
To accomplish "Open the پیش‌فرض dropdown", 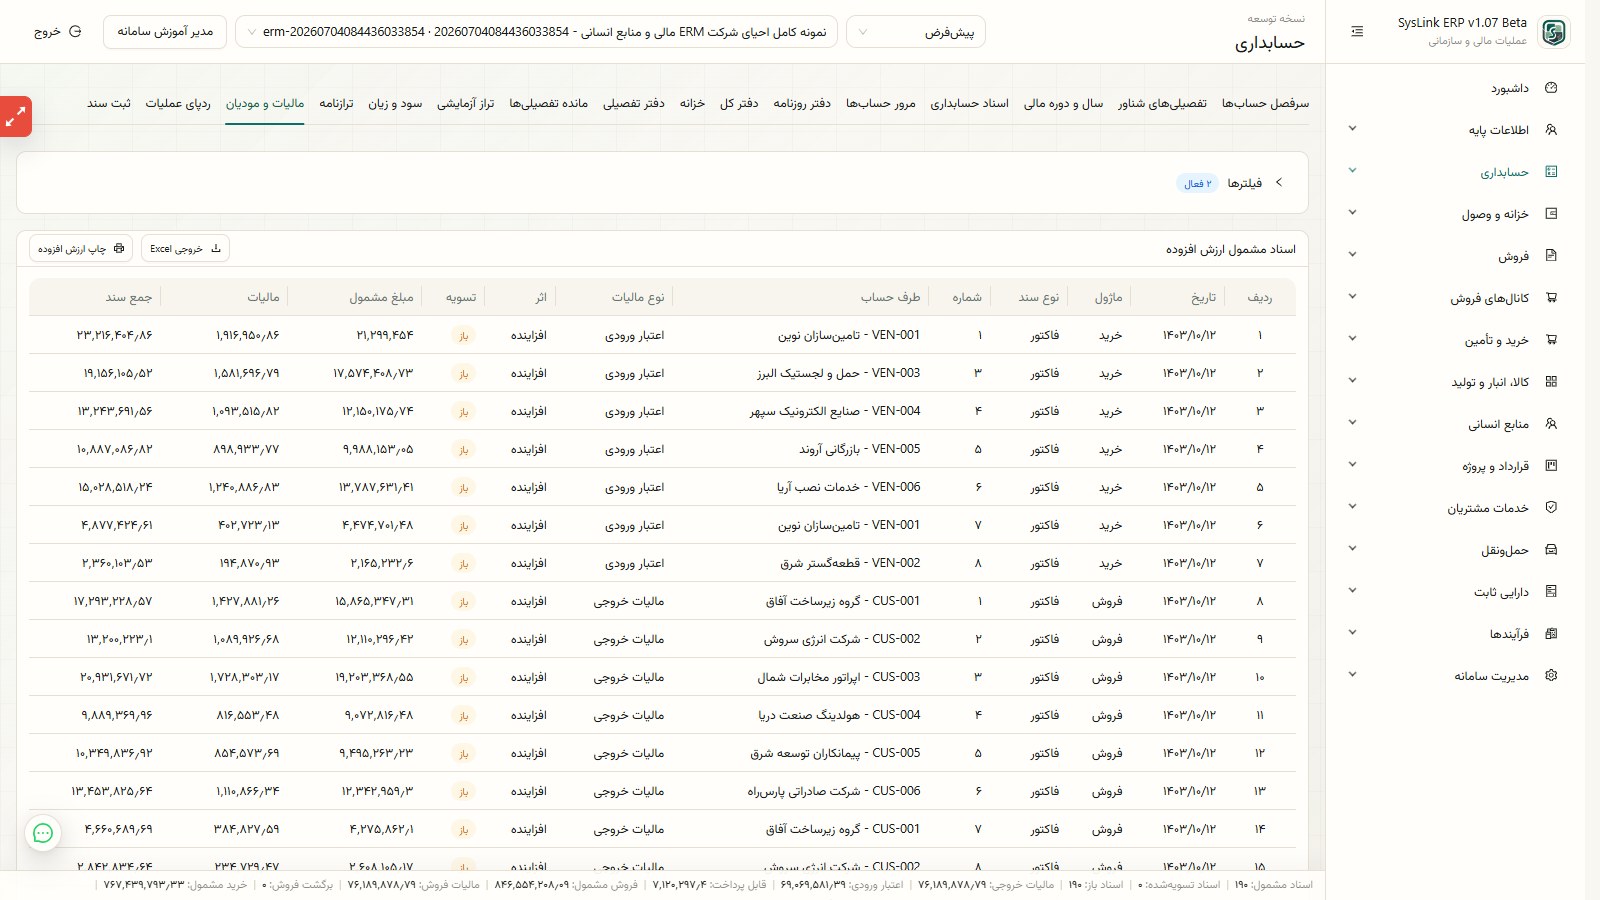I will 916,32.
